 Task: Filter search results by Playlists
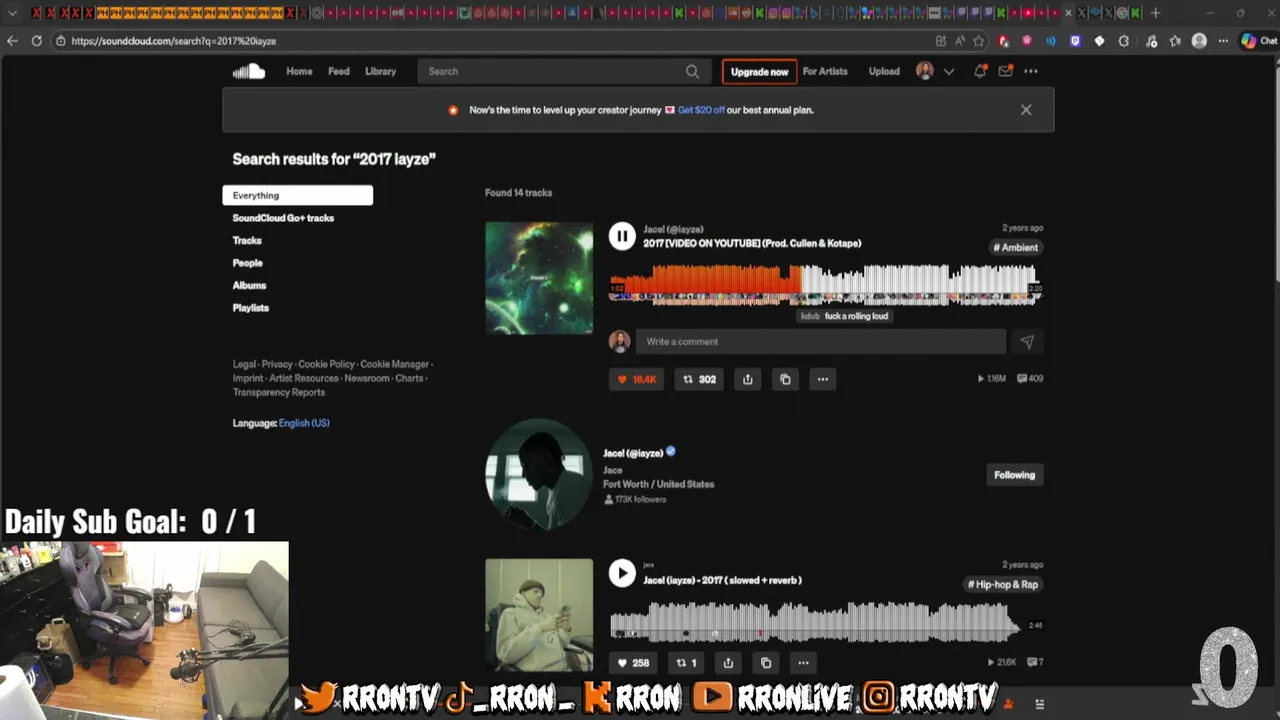250,308
